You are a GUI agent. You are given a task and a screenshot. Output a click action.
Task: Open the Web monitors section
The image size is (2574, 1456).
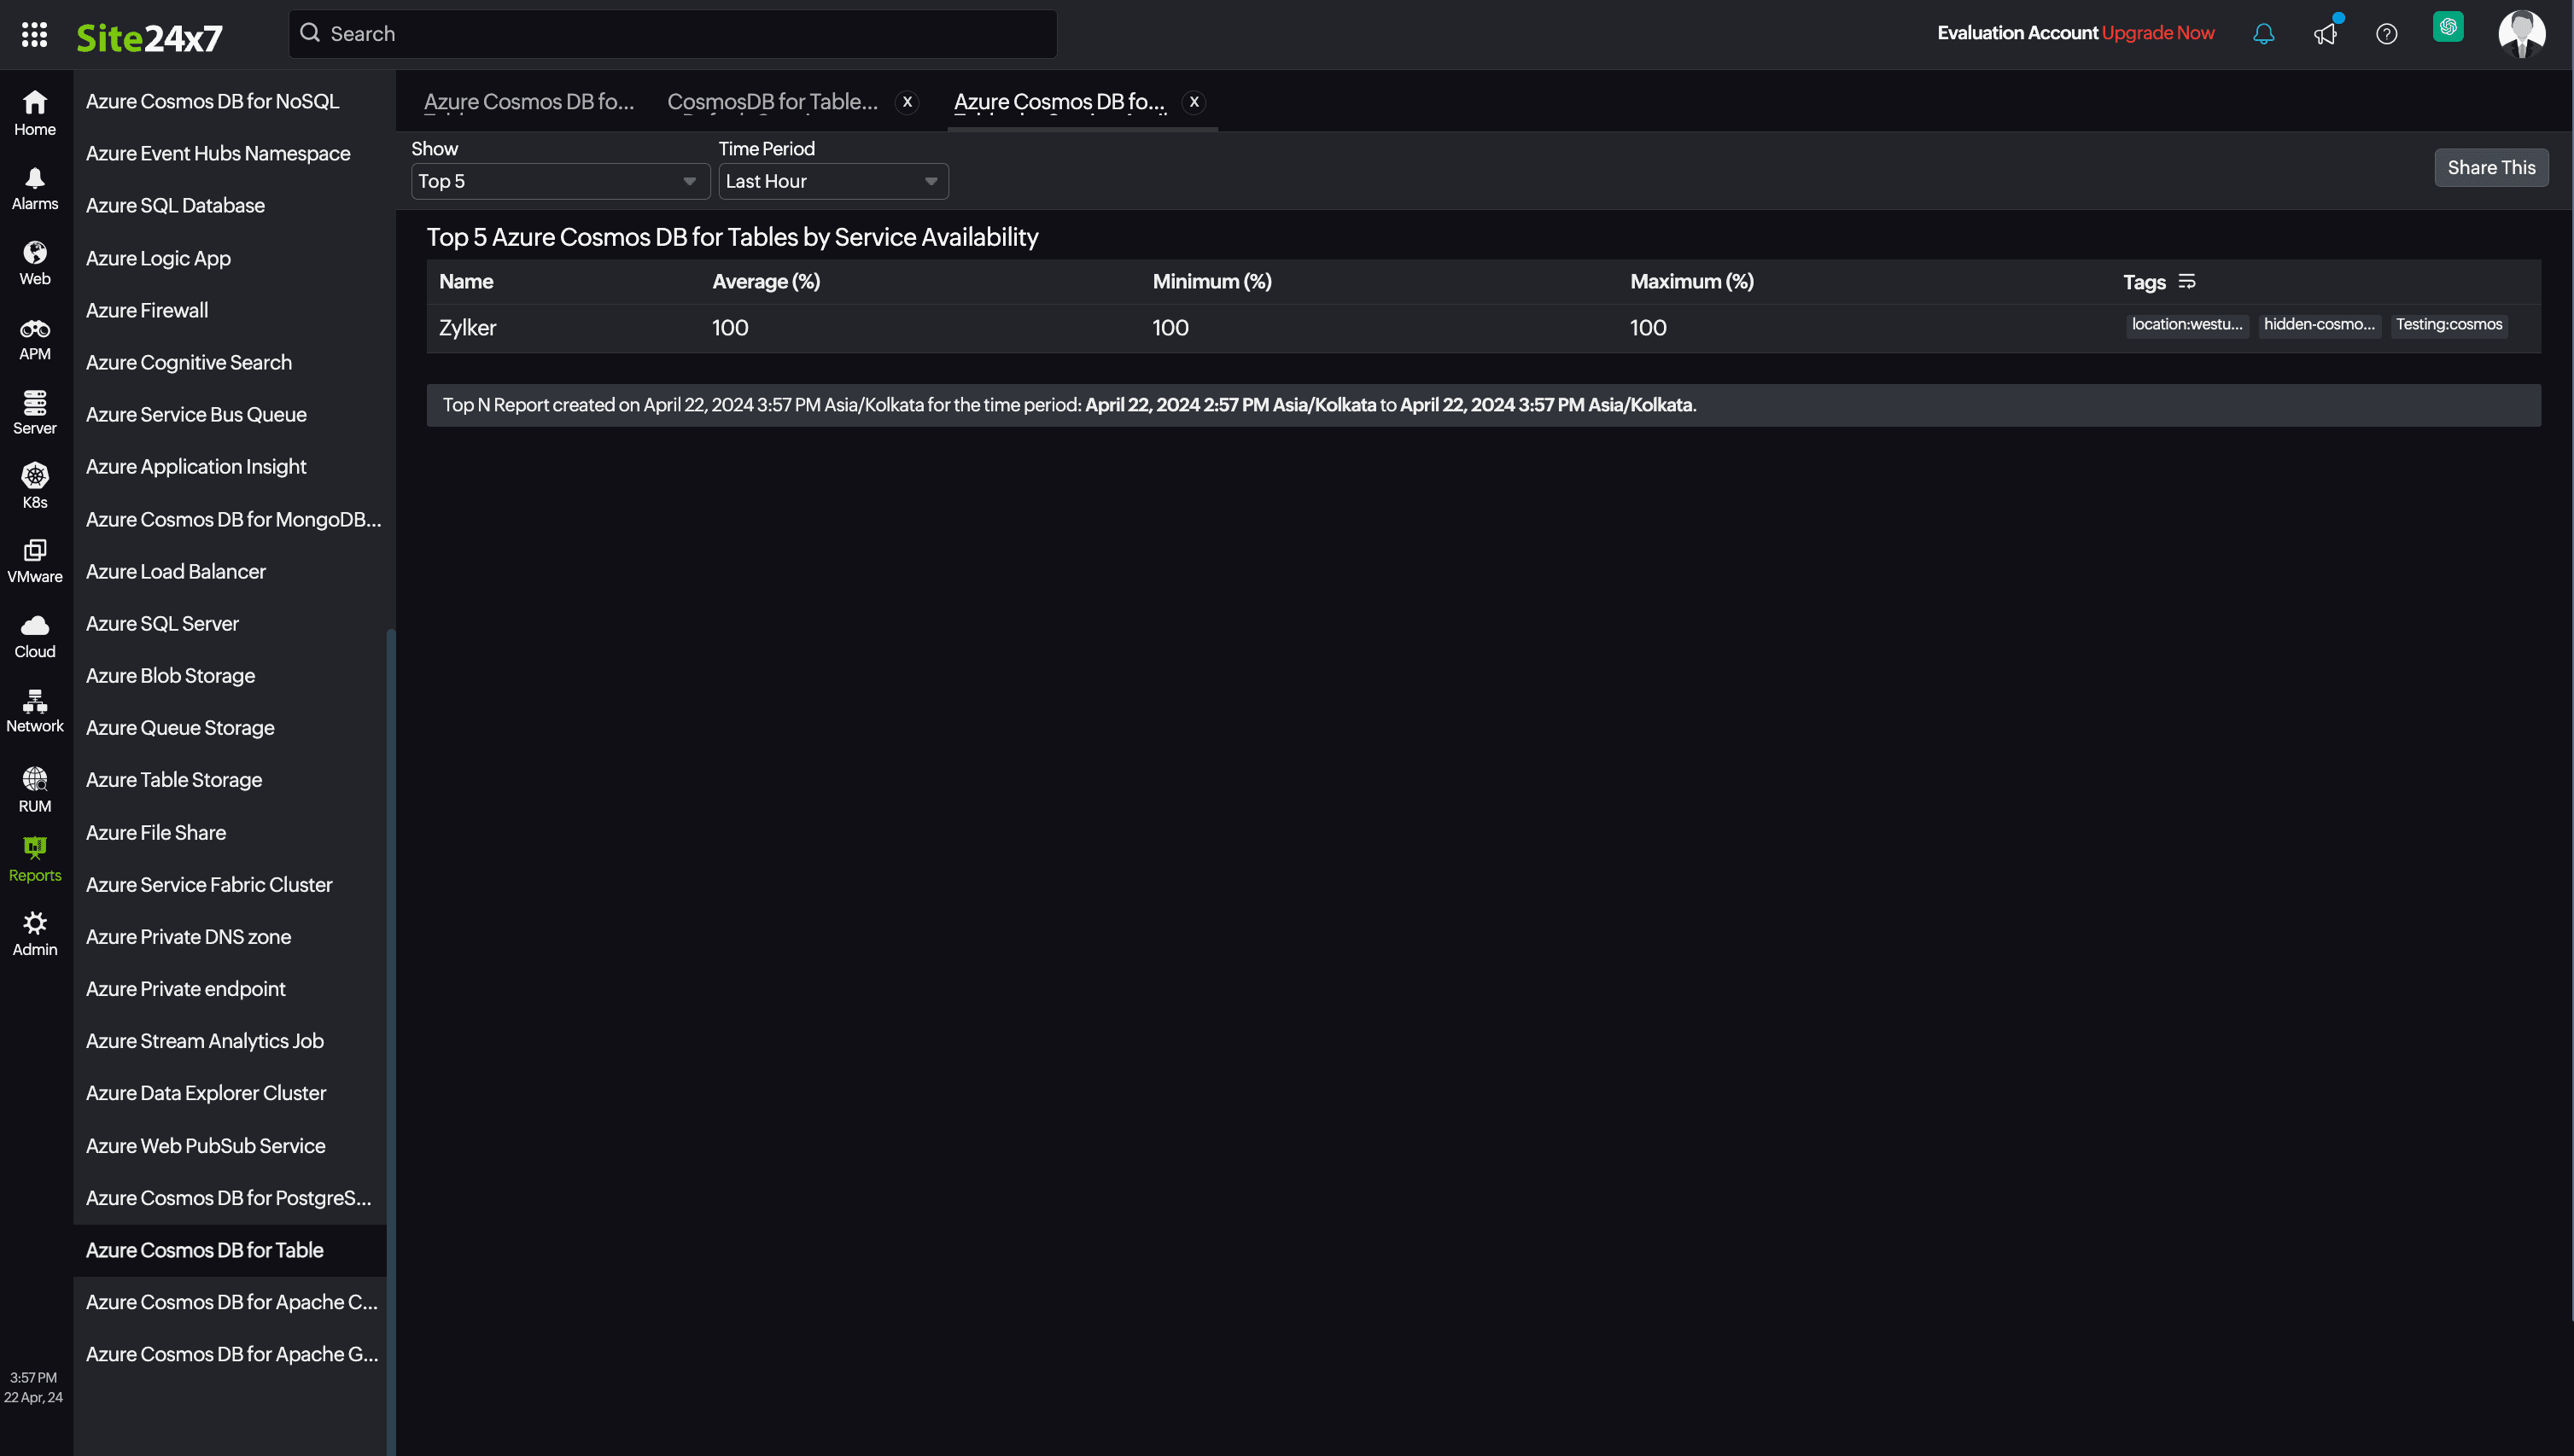pos(35,263)
